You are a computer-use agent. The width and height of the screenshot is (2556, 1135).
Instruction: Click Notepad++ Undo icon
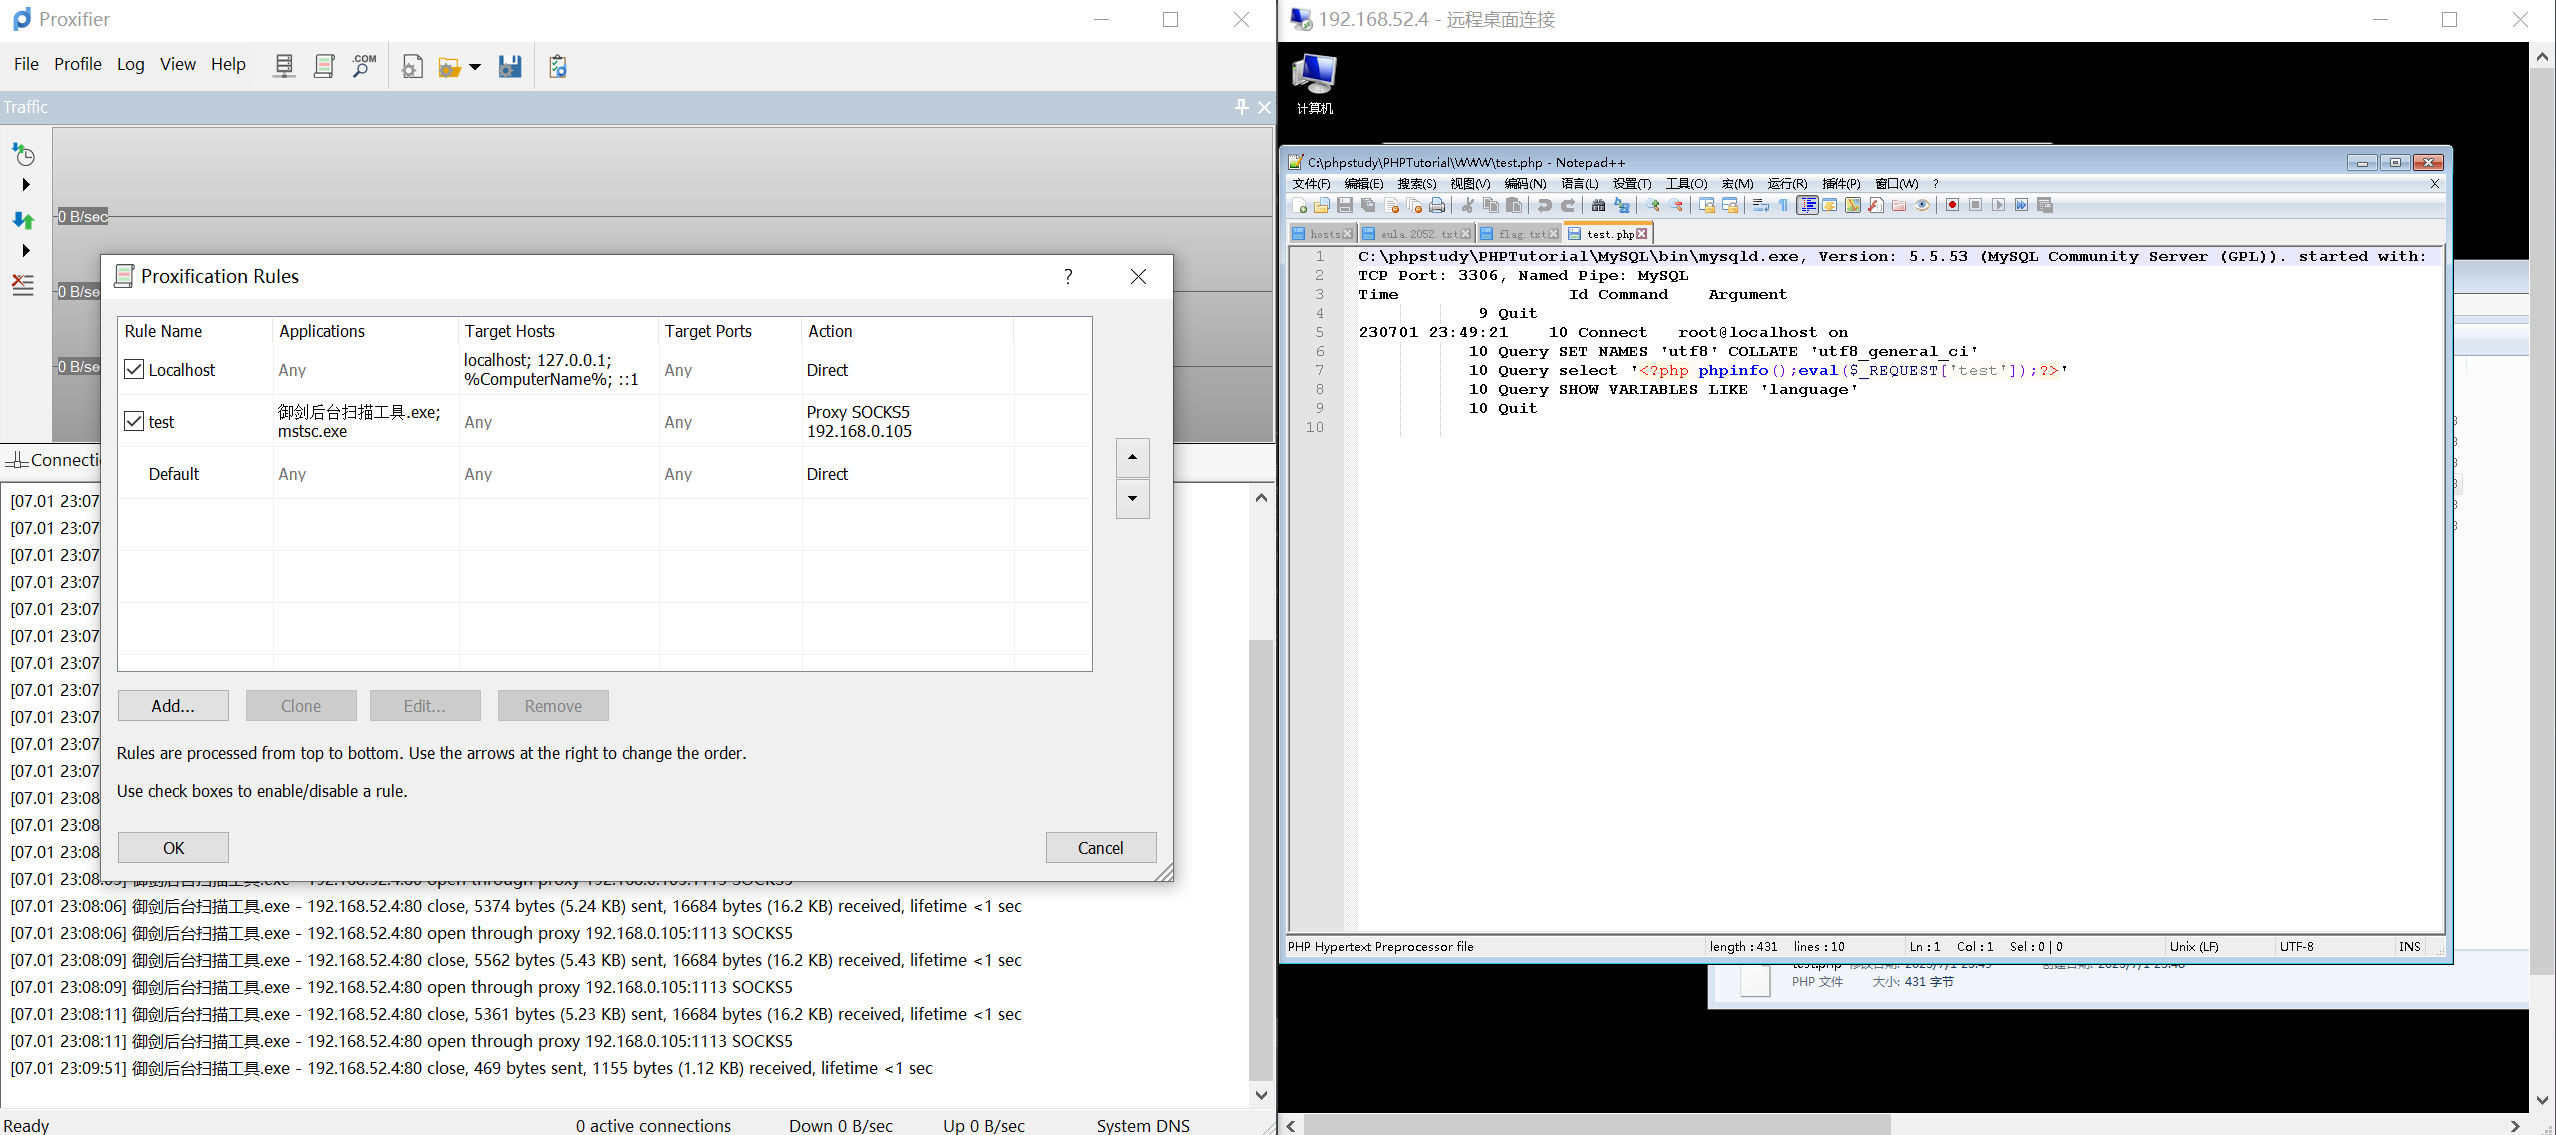point(1544,205)
